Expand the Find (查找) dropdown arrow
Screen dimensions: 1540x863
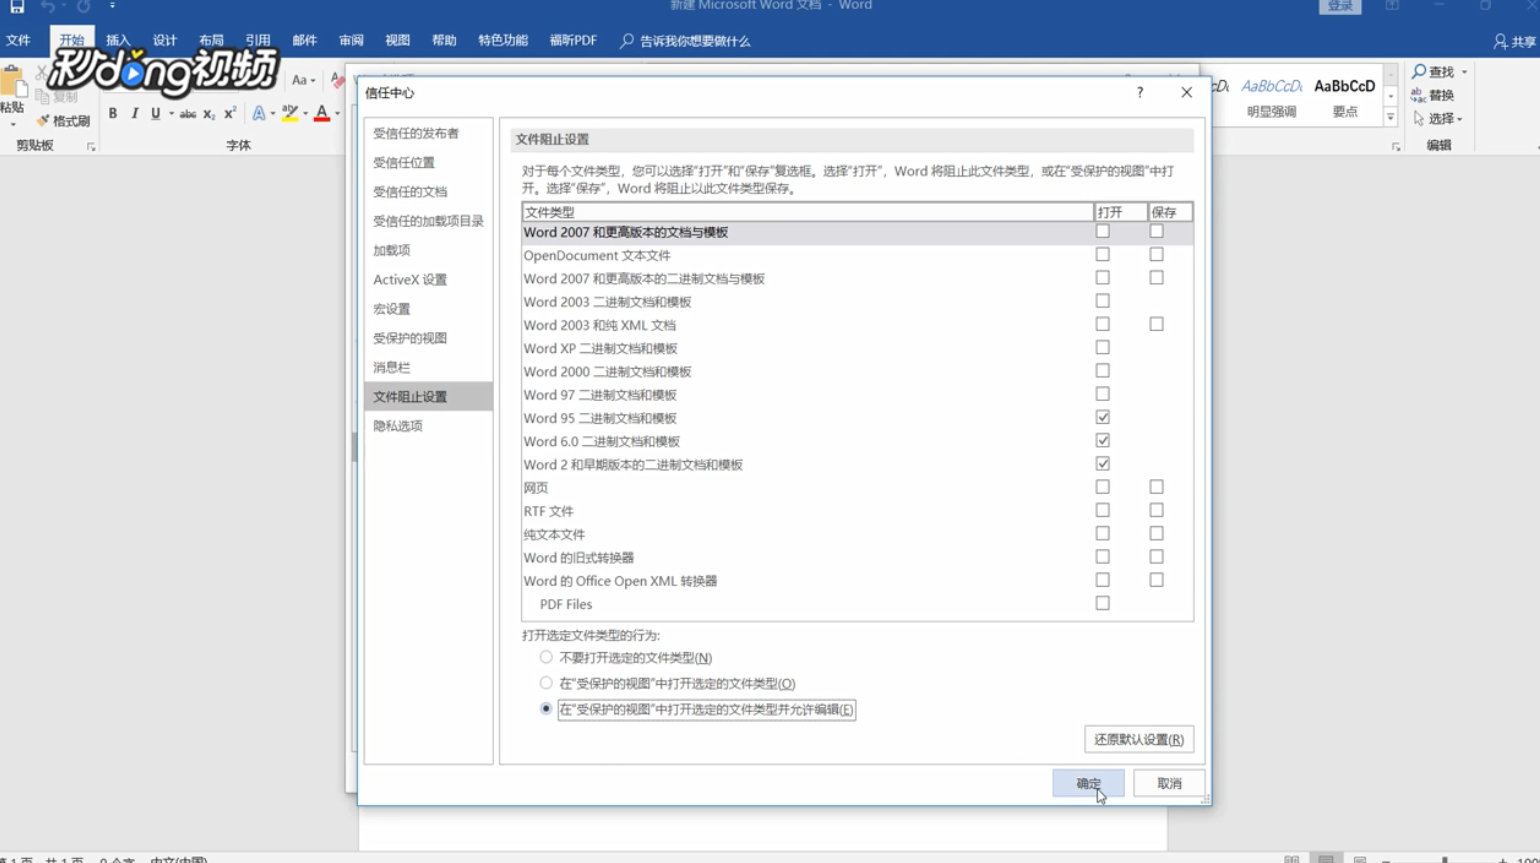1464,72
